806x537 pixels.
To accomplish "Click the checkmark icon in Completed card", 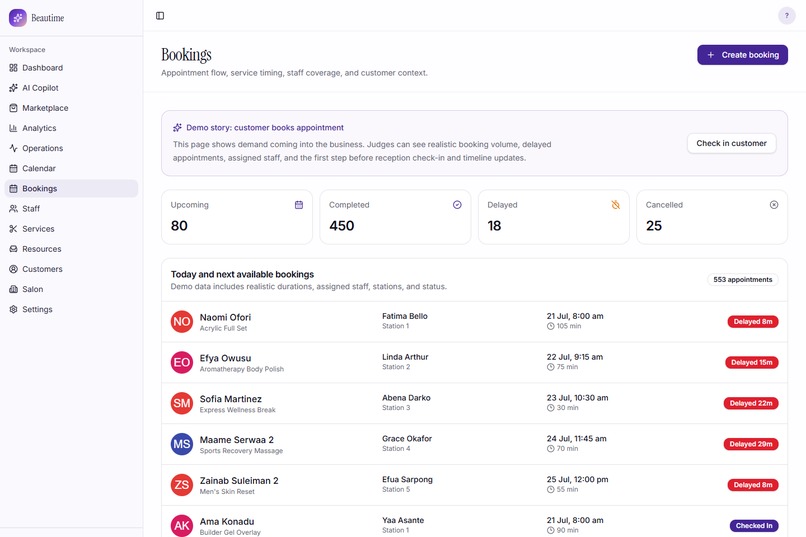I will click(x=457, y=205).
